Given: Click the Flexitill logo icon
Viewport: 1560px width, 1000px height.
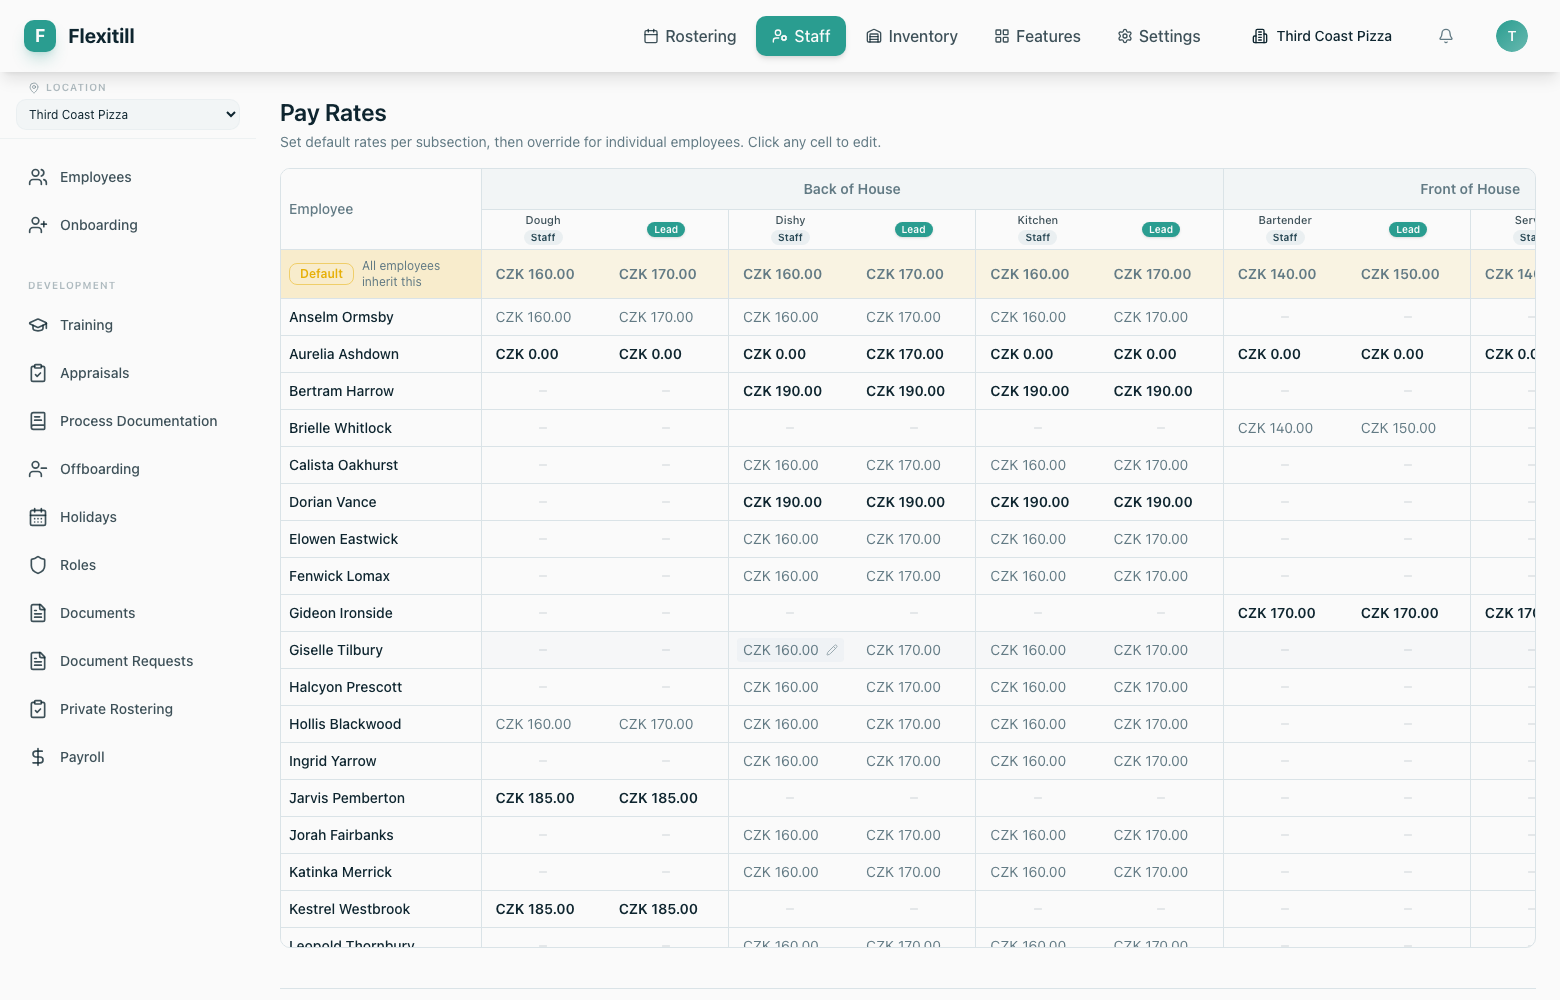Looking at the screenshot, I should pyautogui.click(x=40, y=36).
